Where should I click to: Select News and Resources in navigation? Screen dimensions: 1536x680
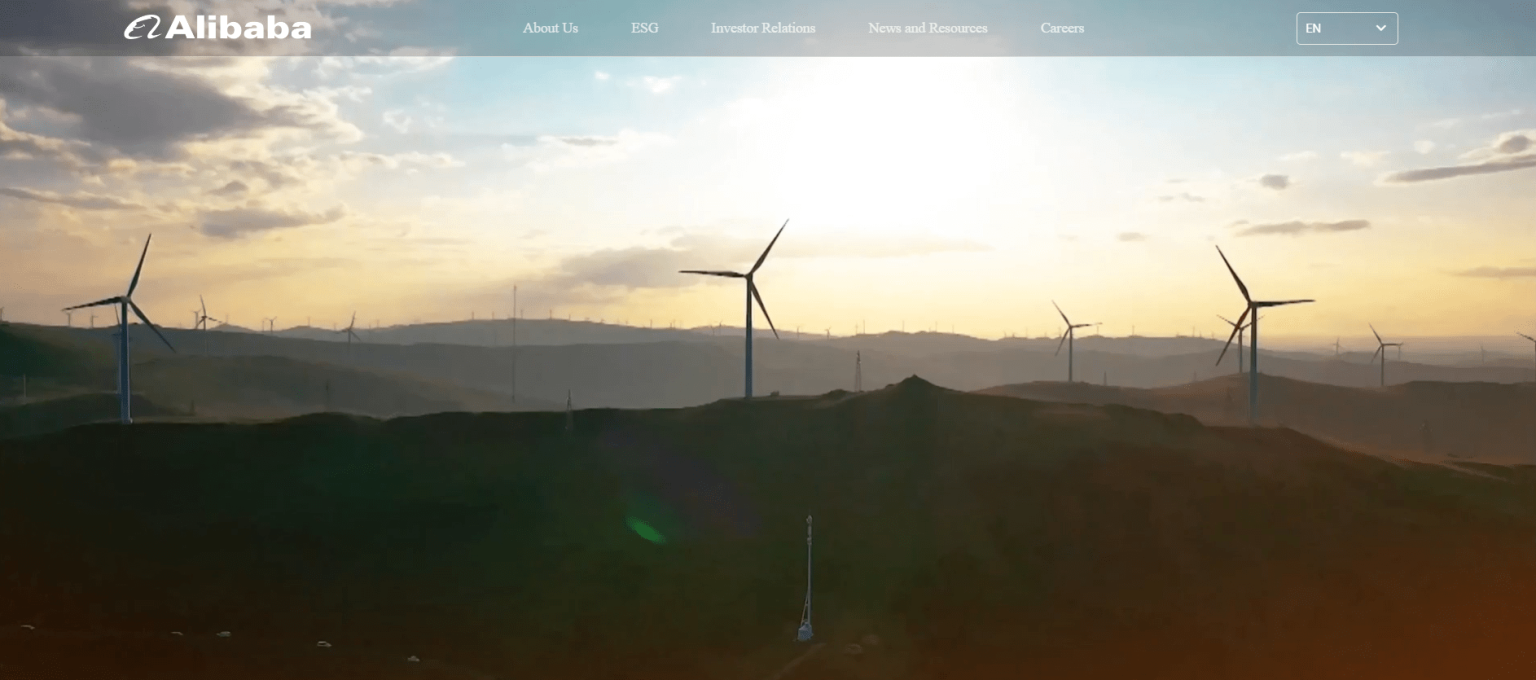tap(928, 28)
